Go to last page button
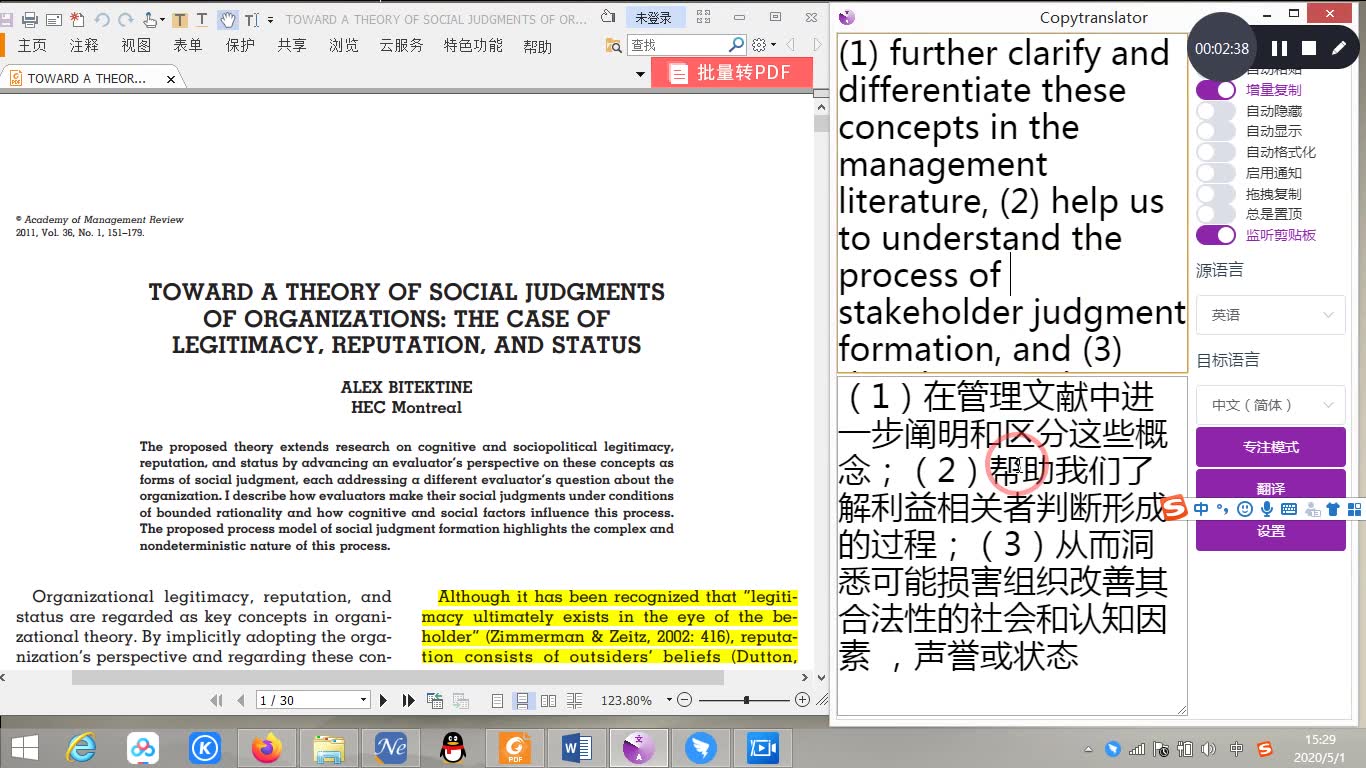This screenshot has width=1366, height=768. click(x=408, y=700)
